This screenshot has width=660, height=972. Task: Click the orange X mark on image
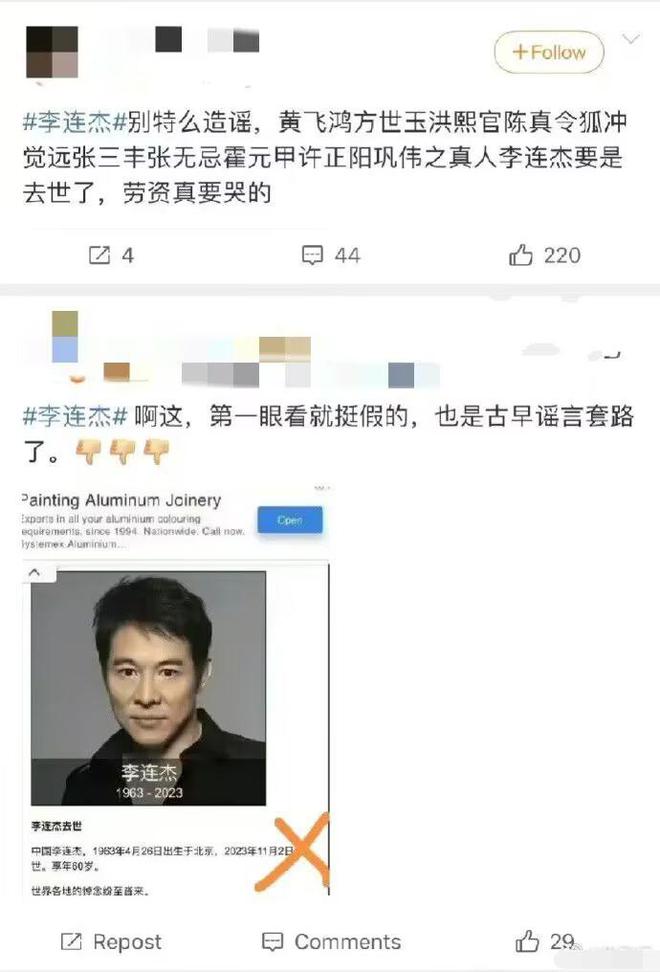click(294, 851)
